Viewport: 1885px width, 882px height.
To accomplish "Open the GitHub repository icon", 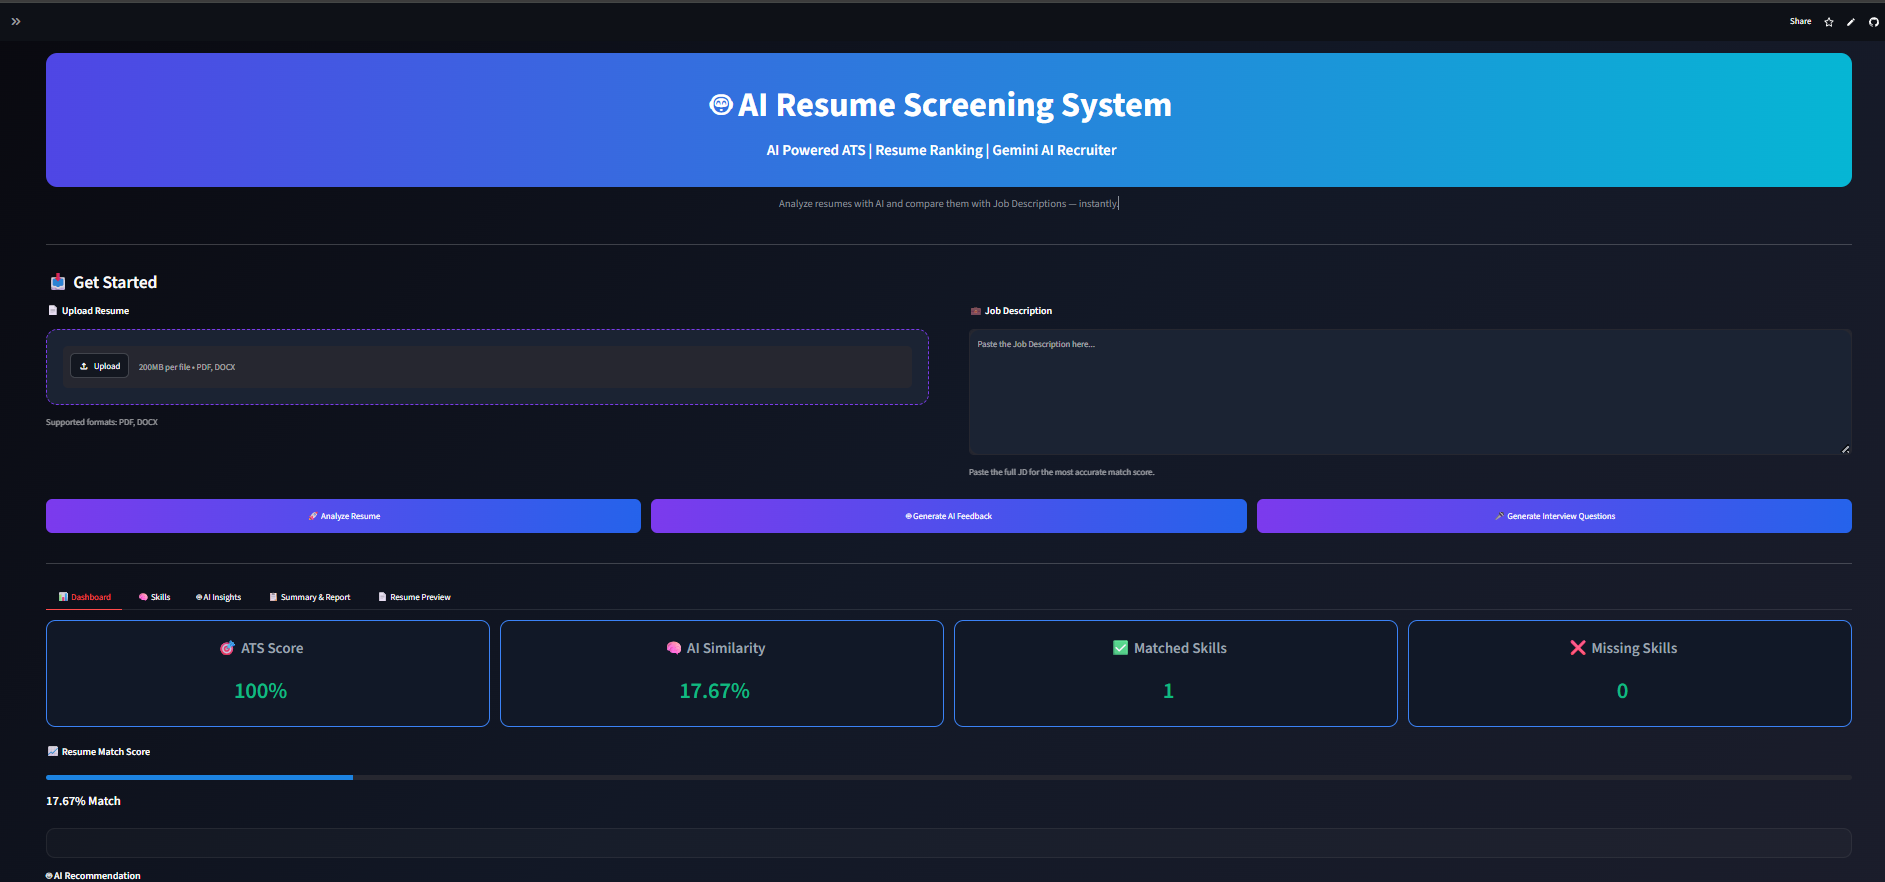I will tap(1874, 22).
